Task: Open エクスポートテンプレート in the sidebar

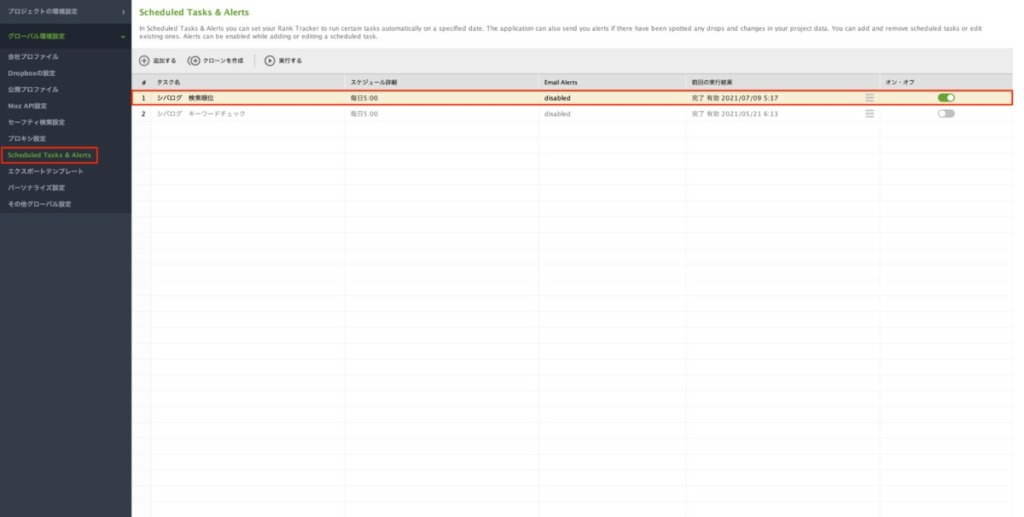Action: pos(46,171)
